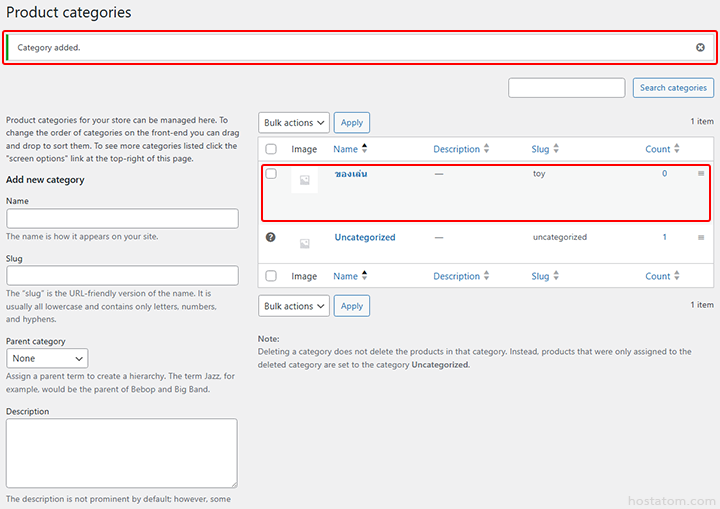Image resolution: width=720 pixels, height=509 pixels.
Task: Click the top Apply button
Action: 352,123
